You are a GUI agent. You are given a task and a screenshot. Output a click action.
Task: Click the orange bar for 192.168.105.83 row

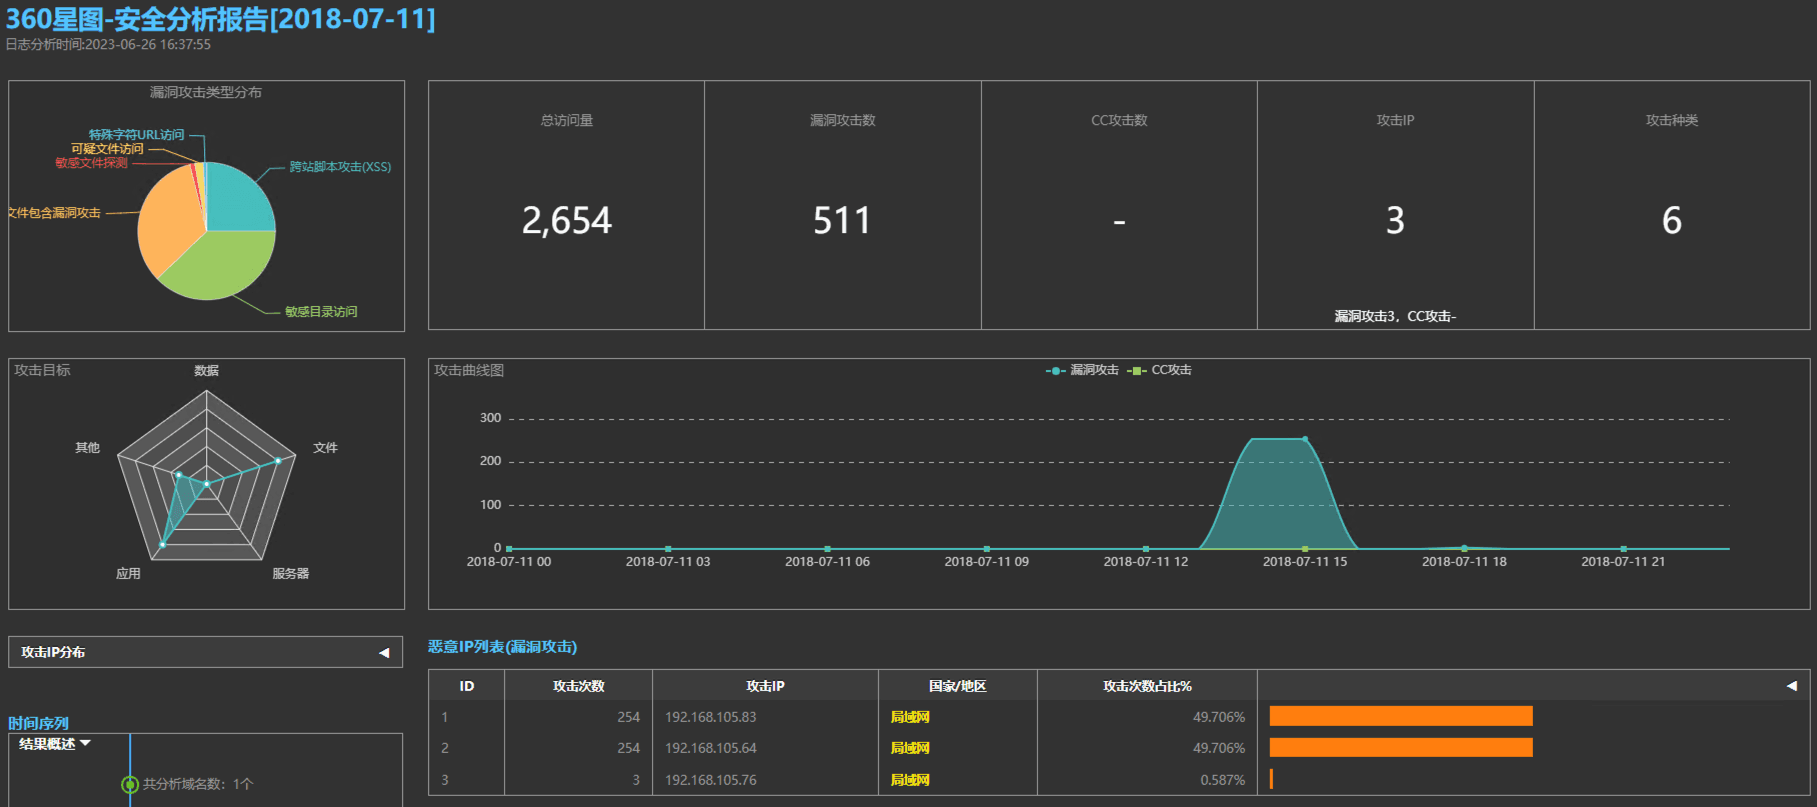(1401, 716)
